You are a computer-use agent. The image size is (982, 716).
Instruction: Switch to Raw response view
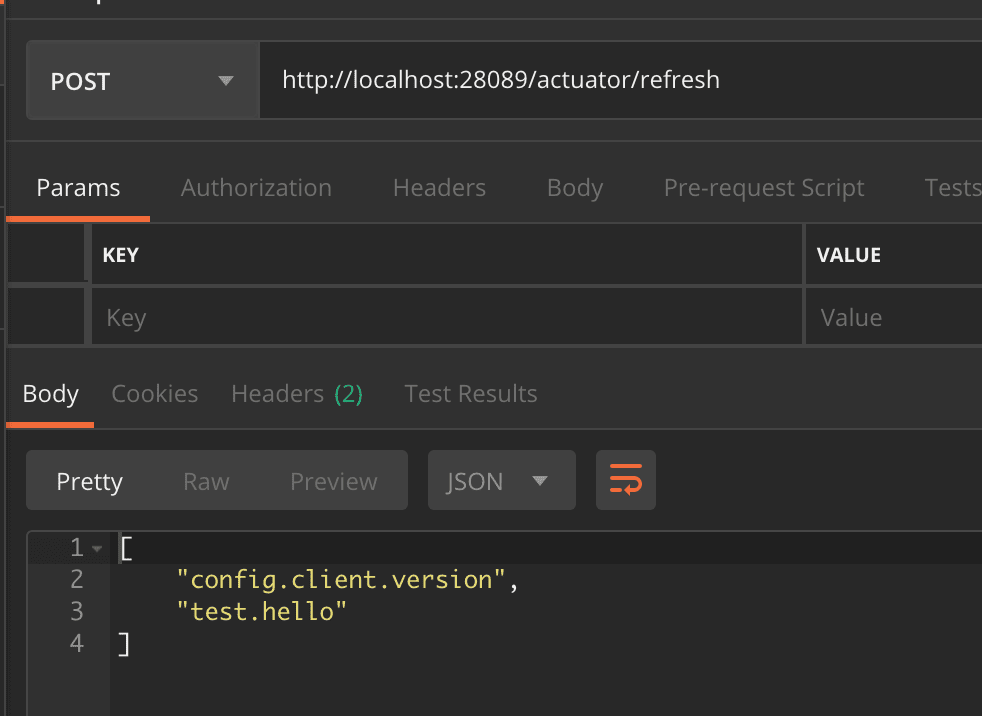pyautogui.click(x=206, y=481)
